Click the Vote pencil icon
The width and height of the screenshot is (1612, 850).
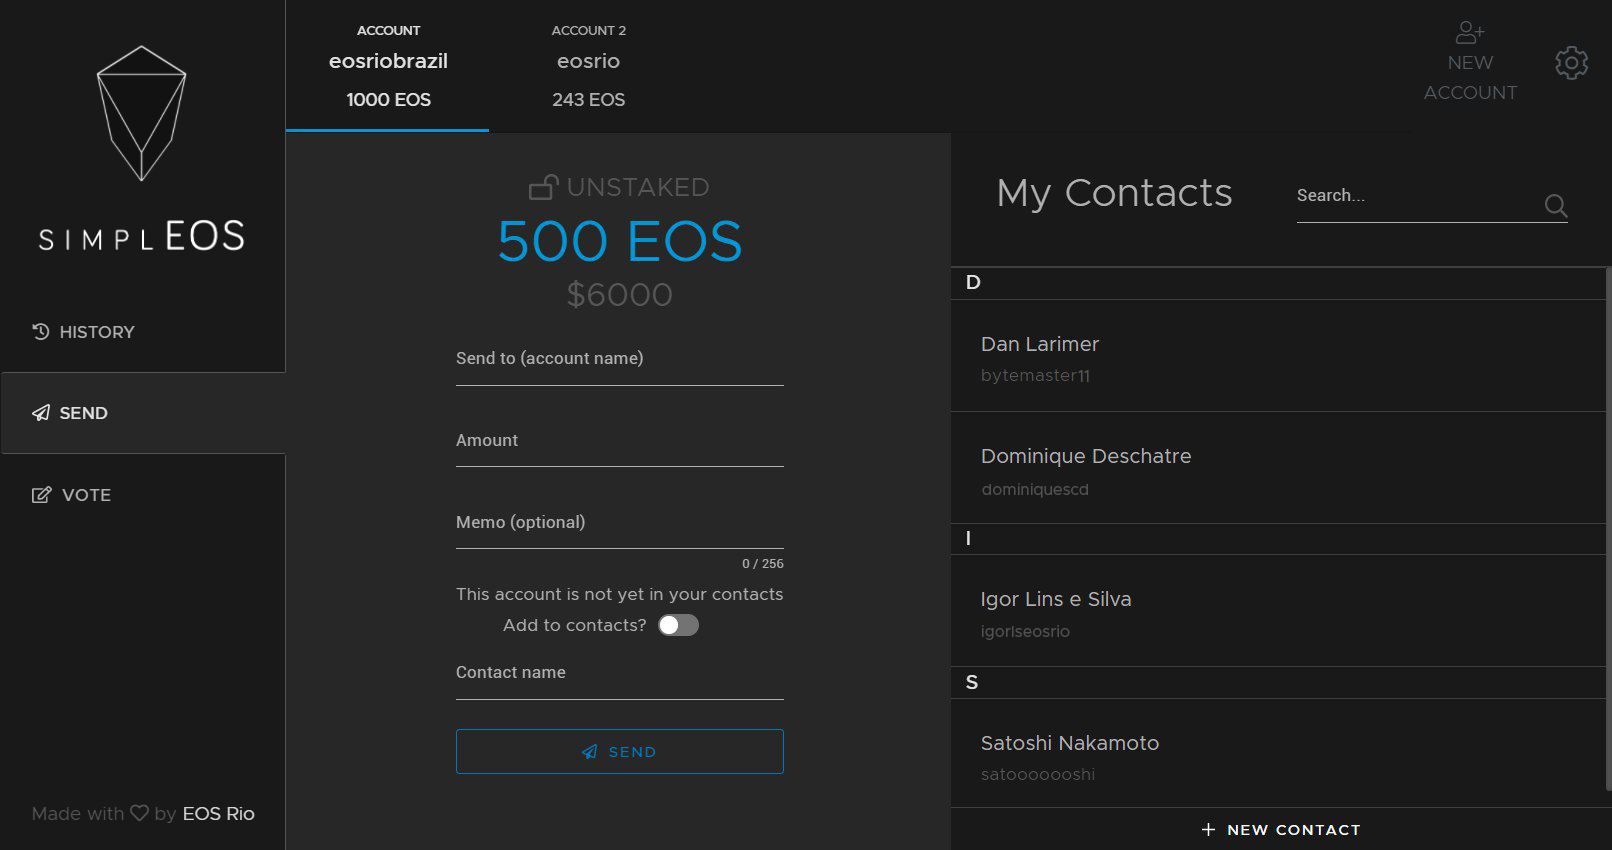(x=41, y=495)
